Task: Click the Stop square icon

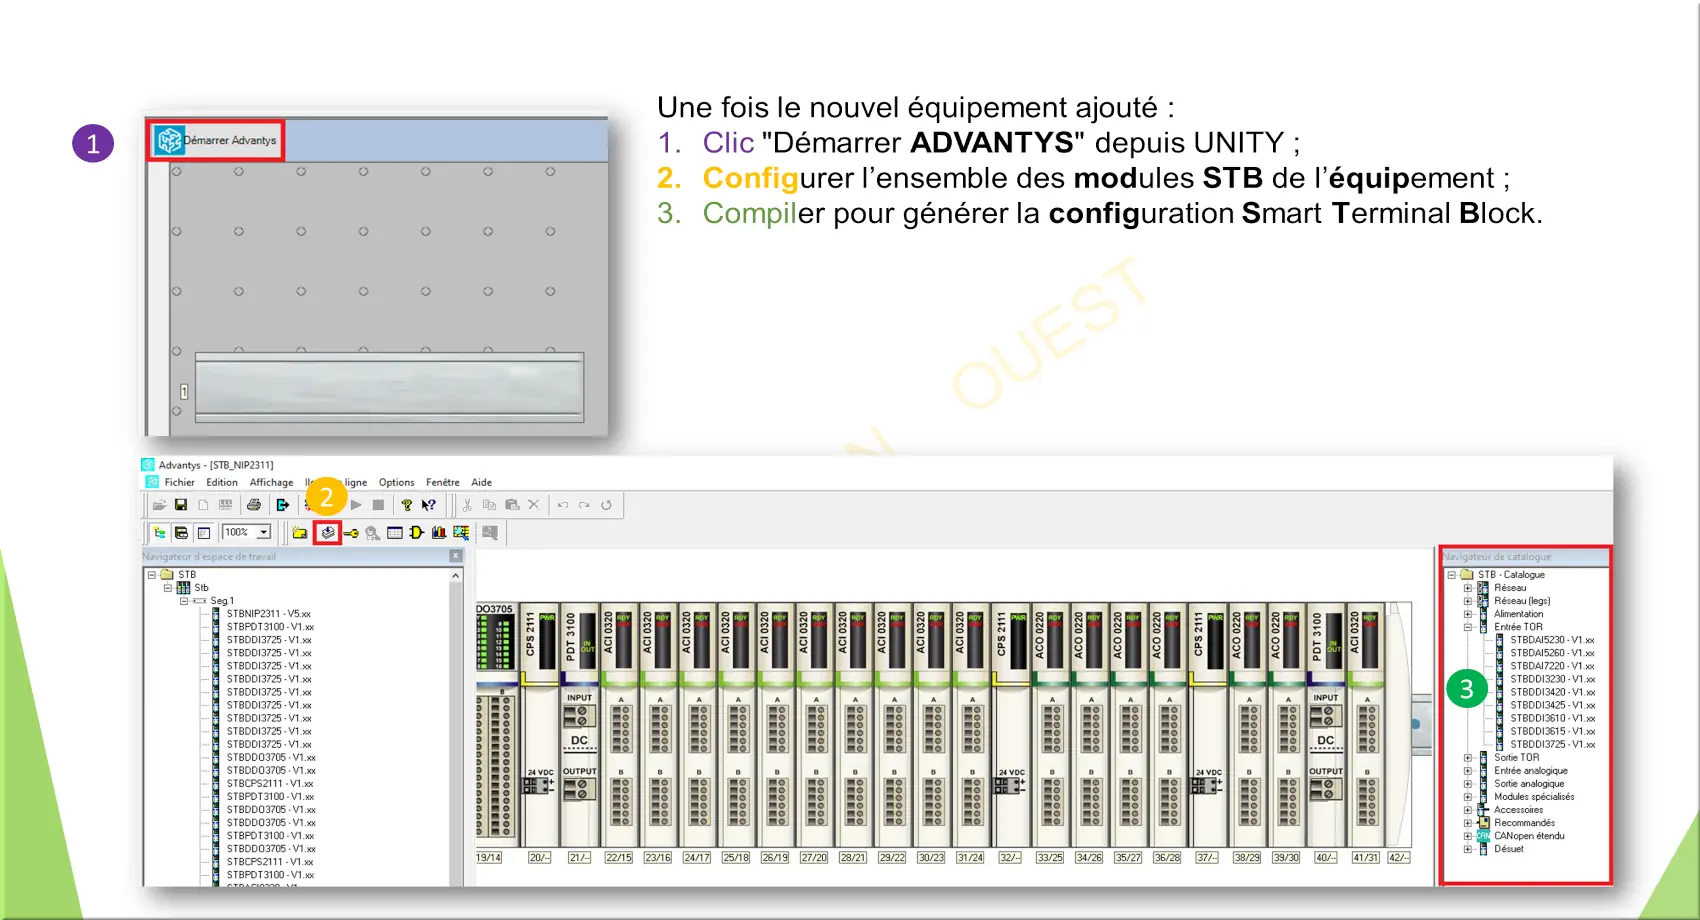Action: coord(378,505)
